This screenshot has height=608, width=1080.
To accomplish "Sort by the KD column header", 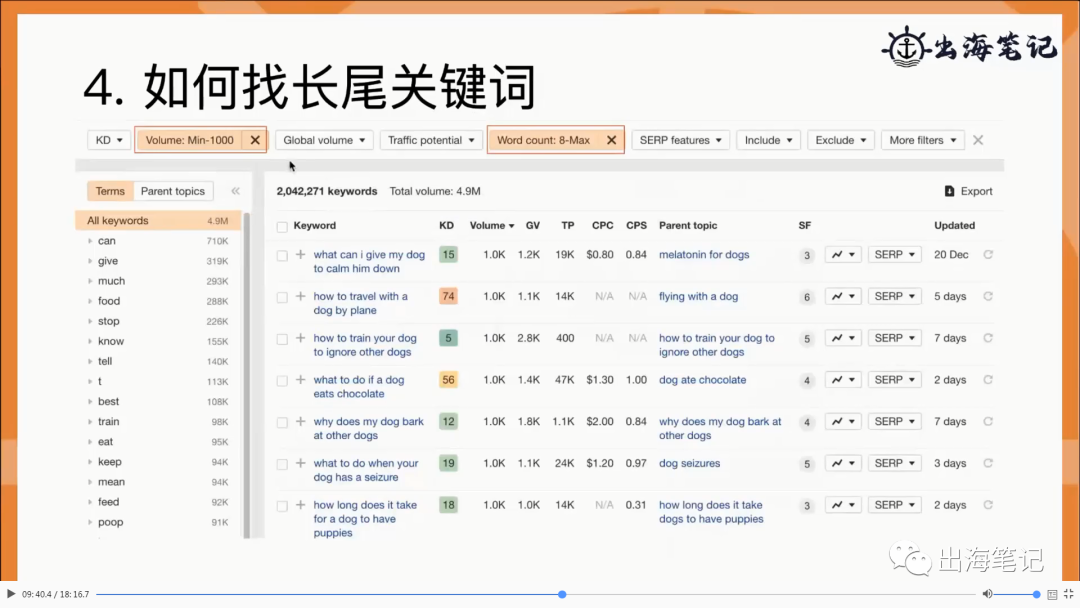I will 446,225.
